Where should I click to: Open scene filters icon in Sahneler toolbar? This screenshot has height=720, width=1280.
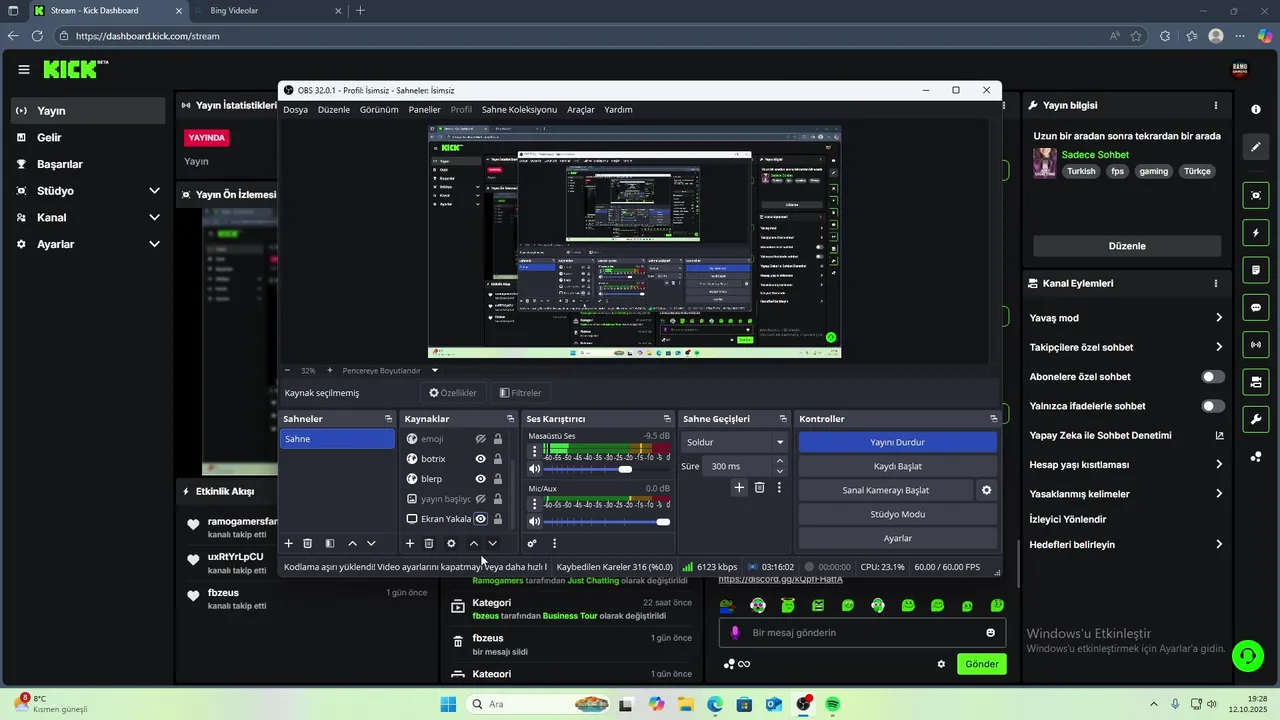pos(330,543)
